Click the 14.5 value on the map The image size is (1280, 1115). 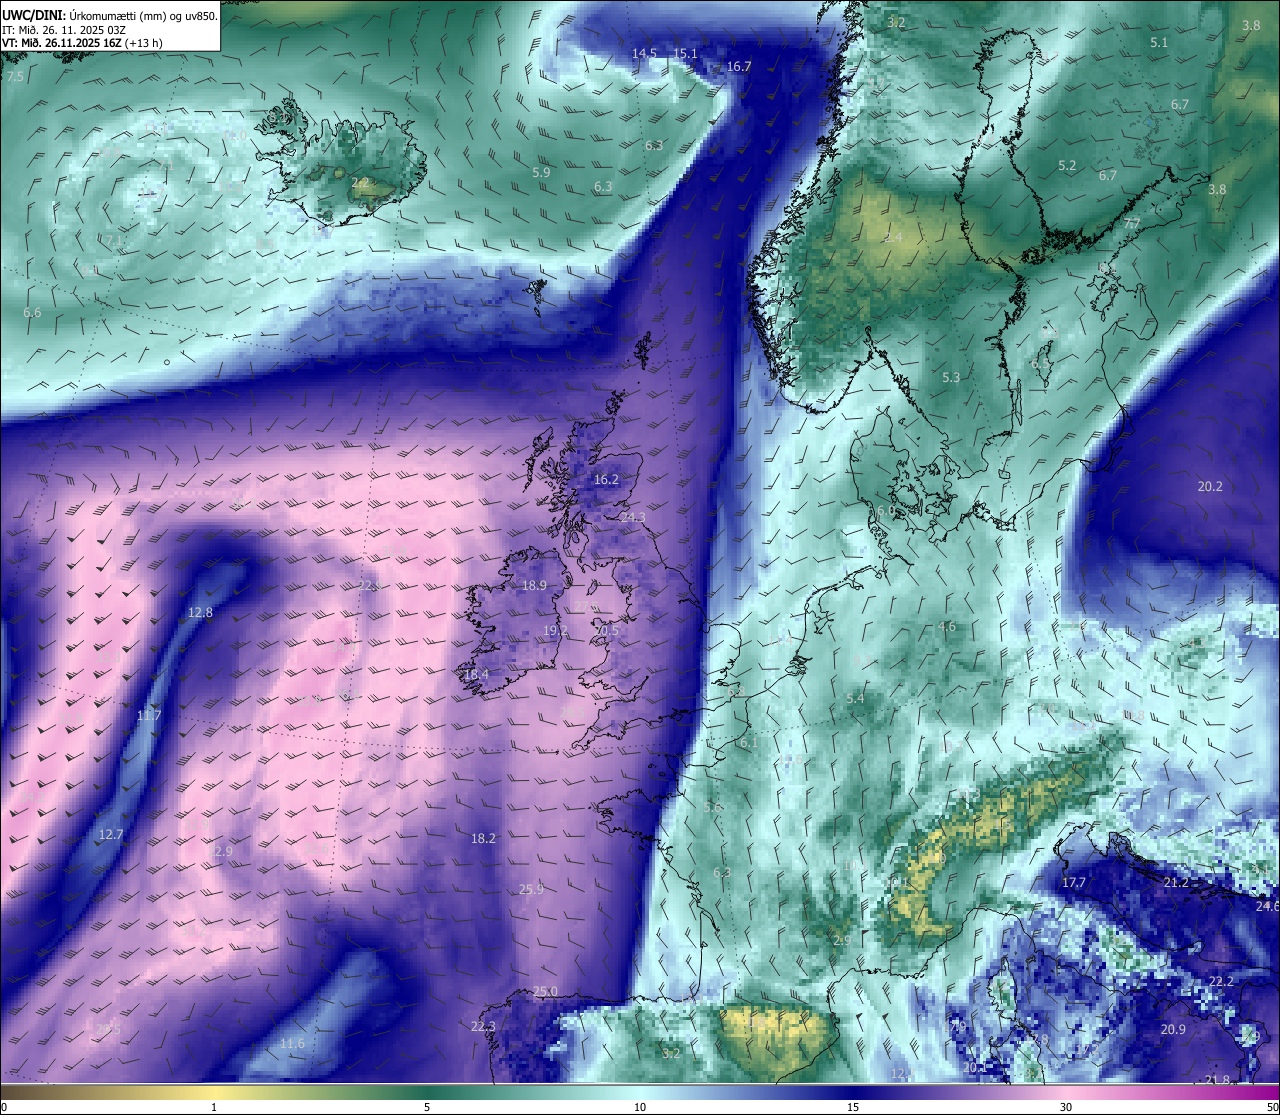point(645,53)
